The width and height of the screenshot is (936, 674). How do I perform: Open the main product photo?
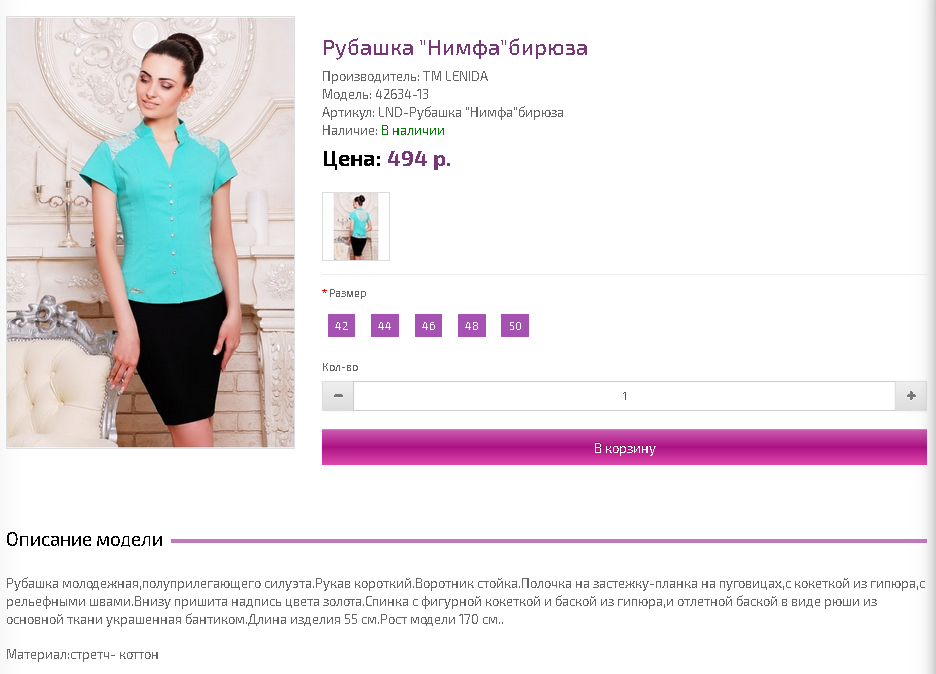150,232
